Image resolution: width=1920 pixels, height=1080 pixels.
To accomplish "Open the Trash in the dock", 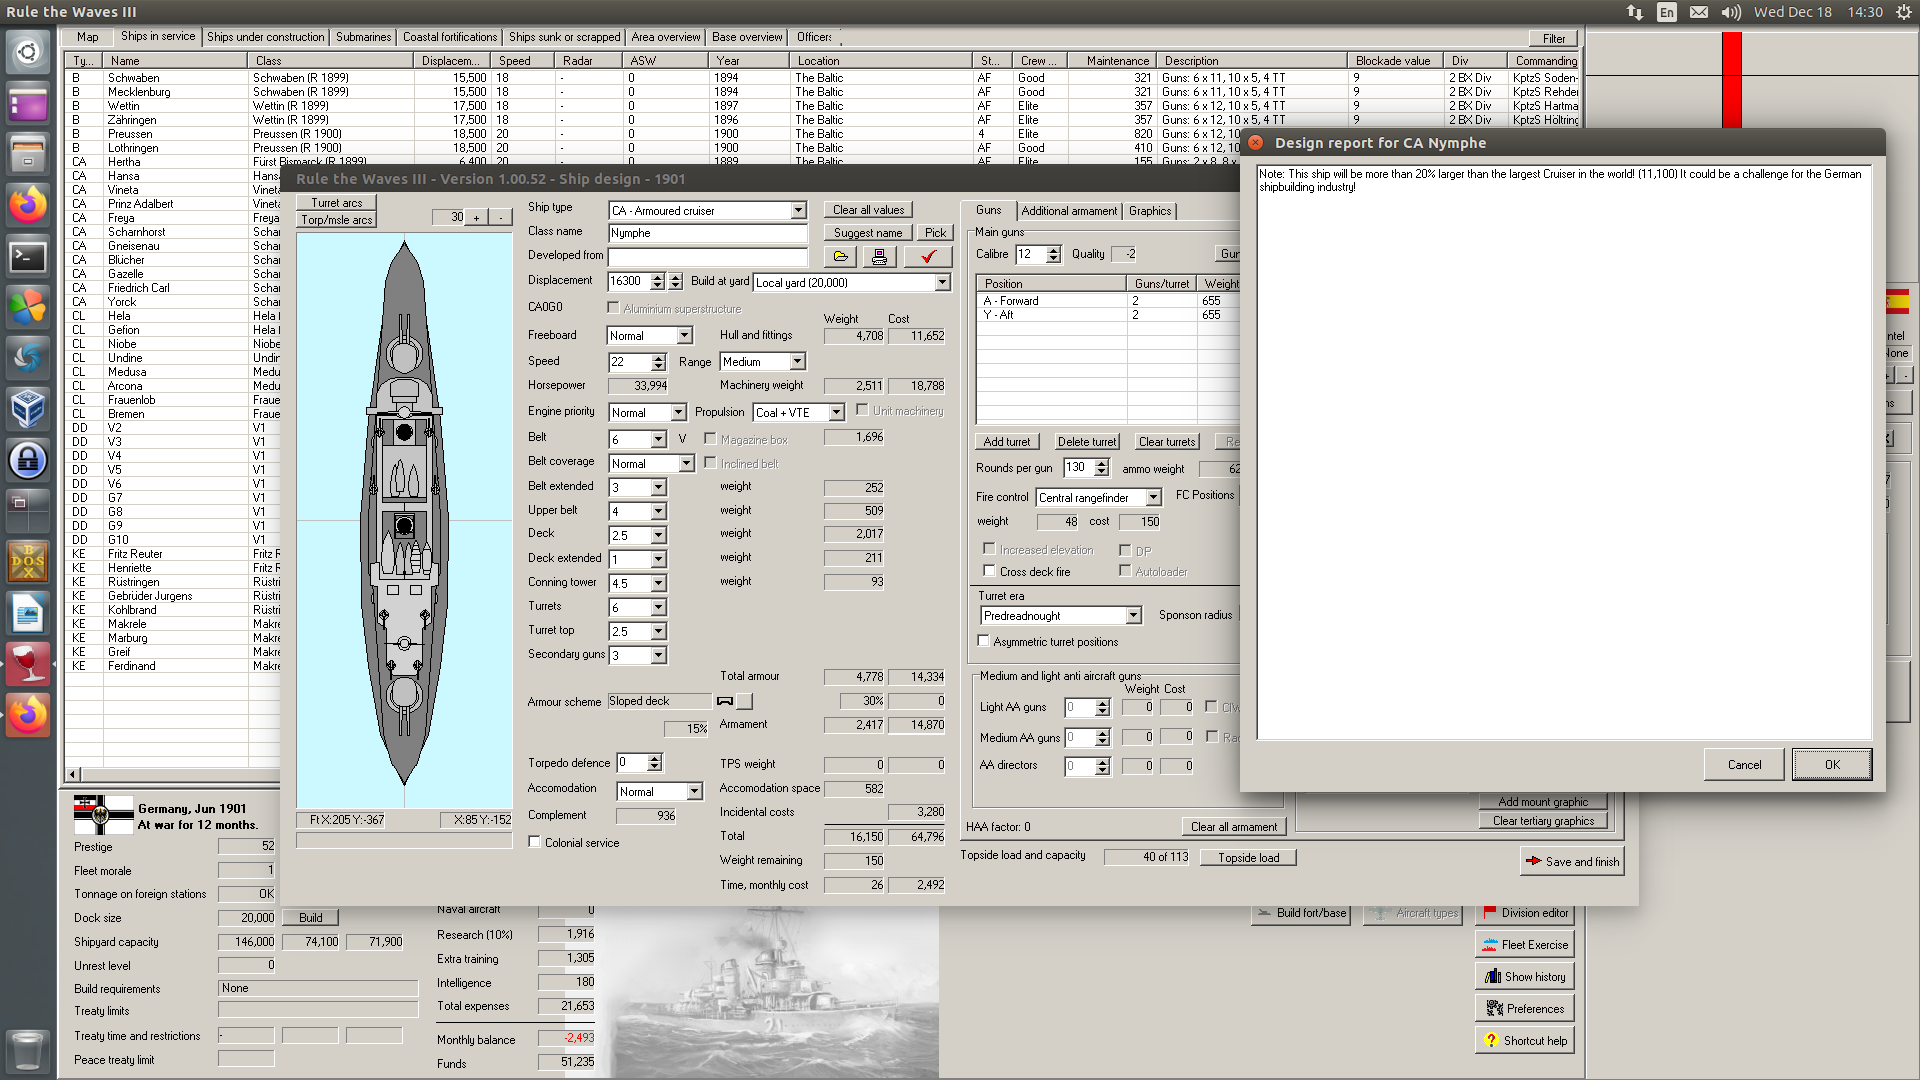I will [x=27, y=1051].
